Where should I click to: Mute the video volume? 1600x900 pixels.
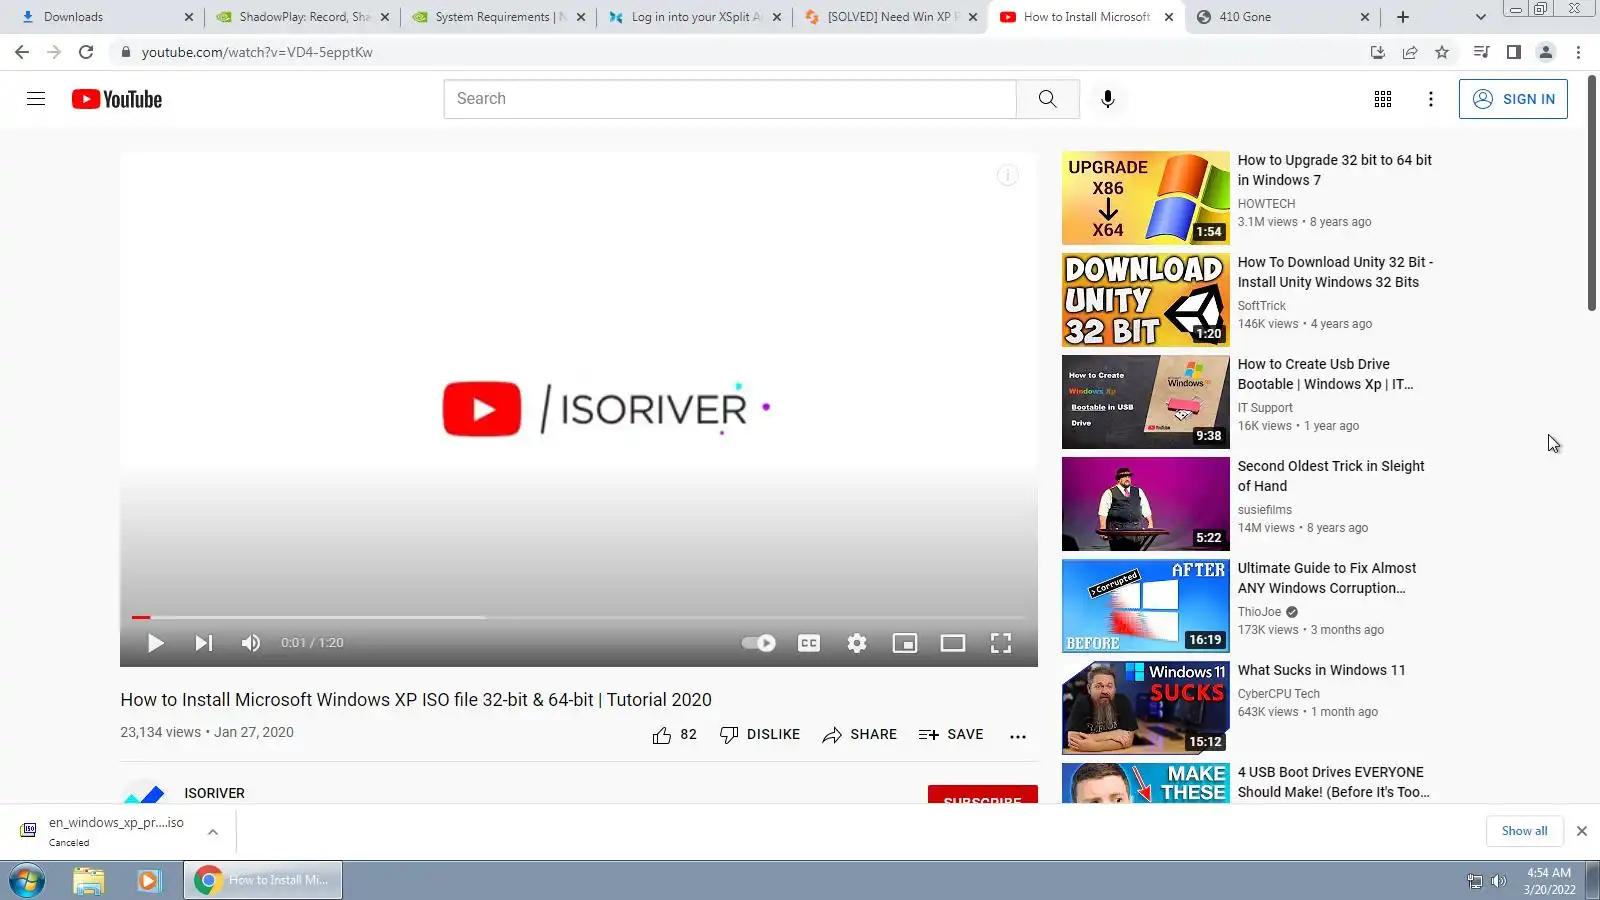[x=251, y=643]
